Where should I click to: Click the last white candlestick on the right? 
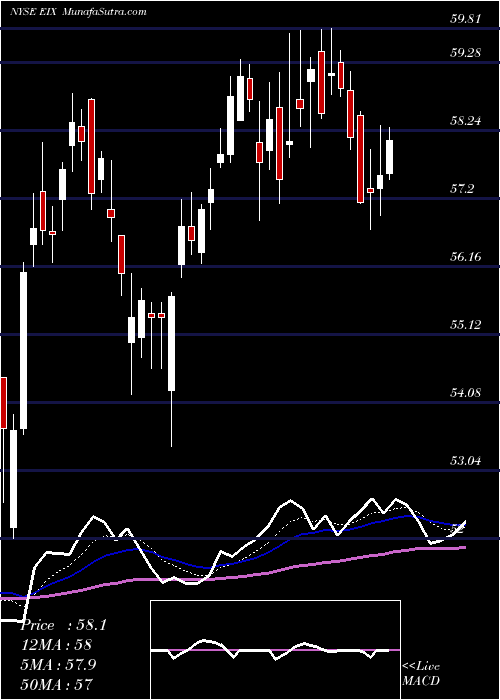390,157
